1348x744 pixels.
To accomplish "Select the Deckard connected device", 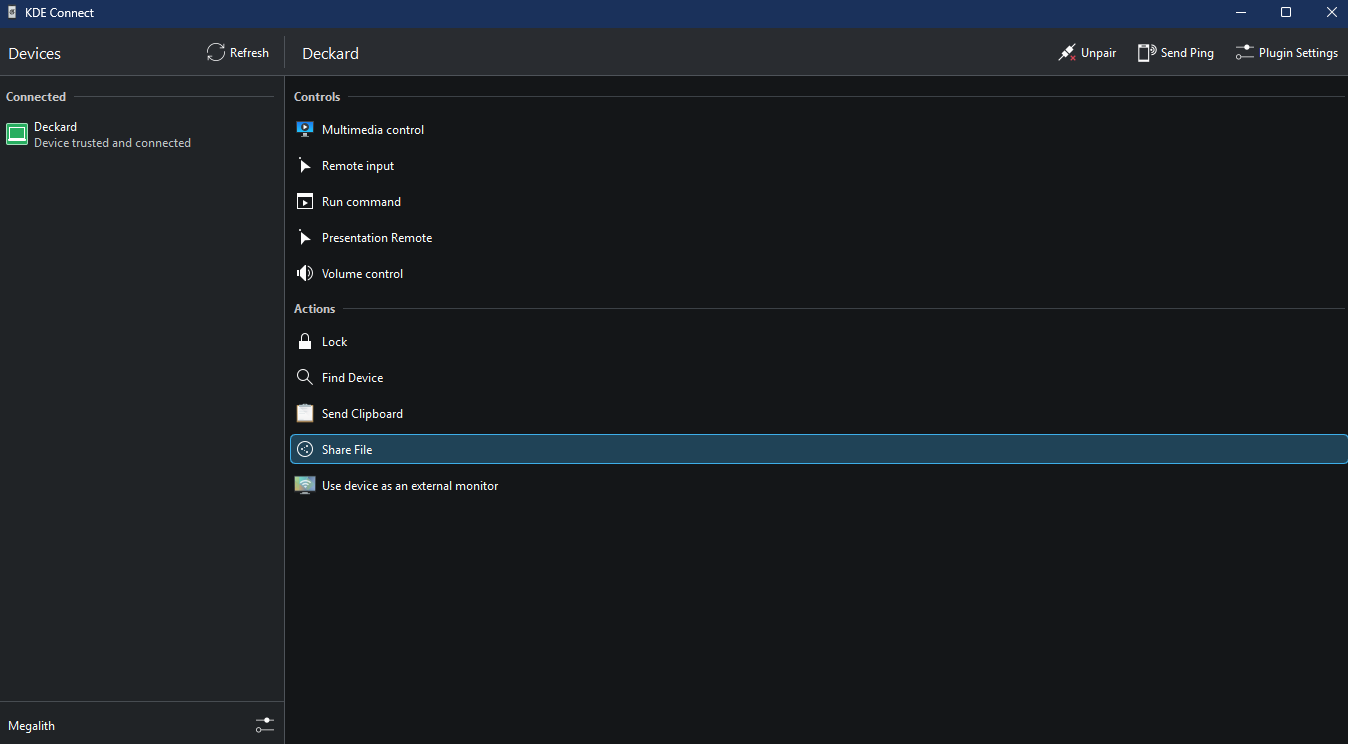I will tap(78, 134).
